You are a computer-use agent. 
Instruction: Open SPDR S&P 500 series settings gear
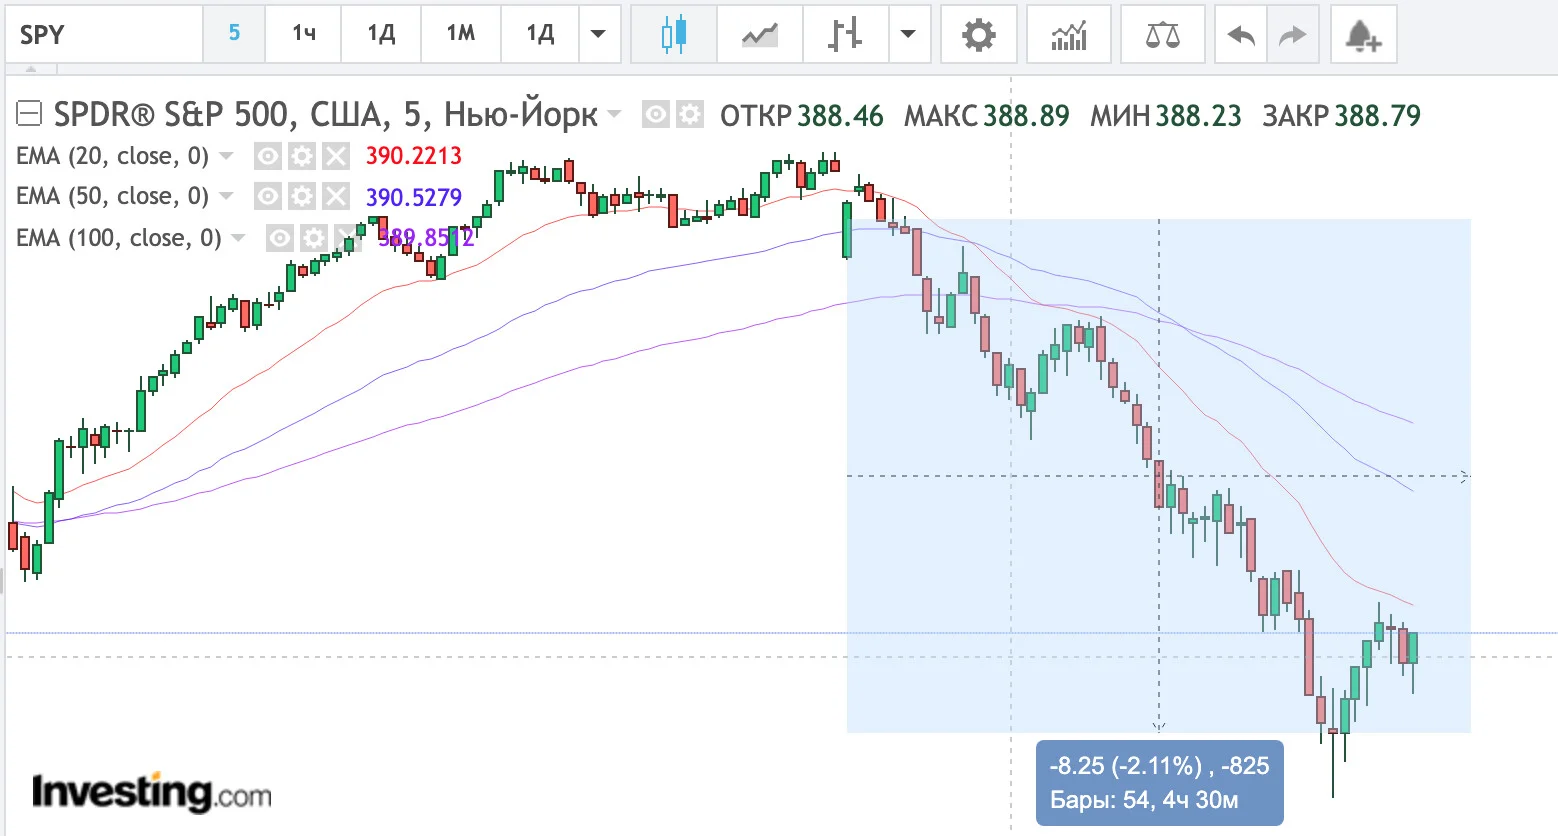pos(690,115)
